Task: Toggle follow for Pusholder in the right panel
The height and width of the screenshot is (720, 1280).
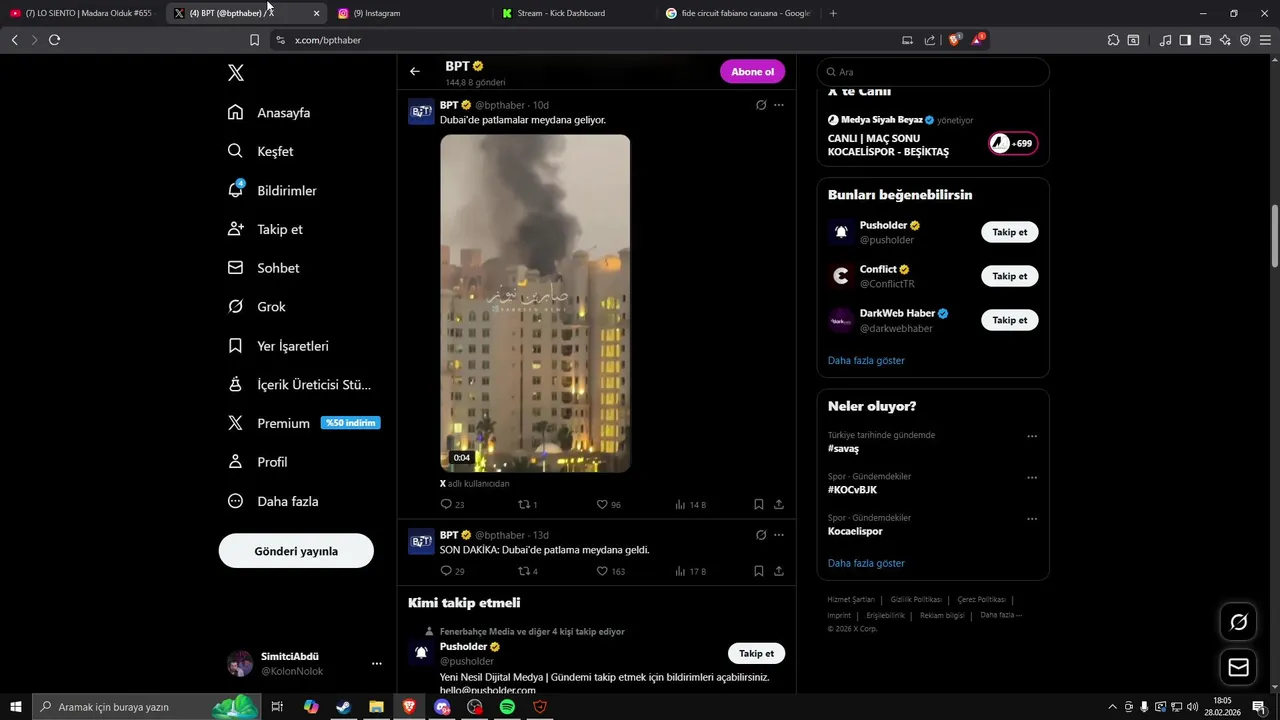Action: (x=1009, y=232)
